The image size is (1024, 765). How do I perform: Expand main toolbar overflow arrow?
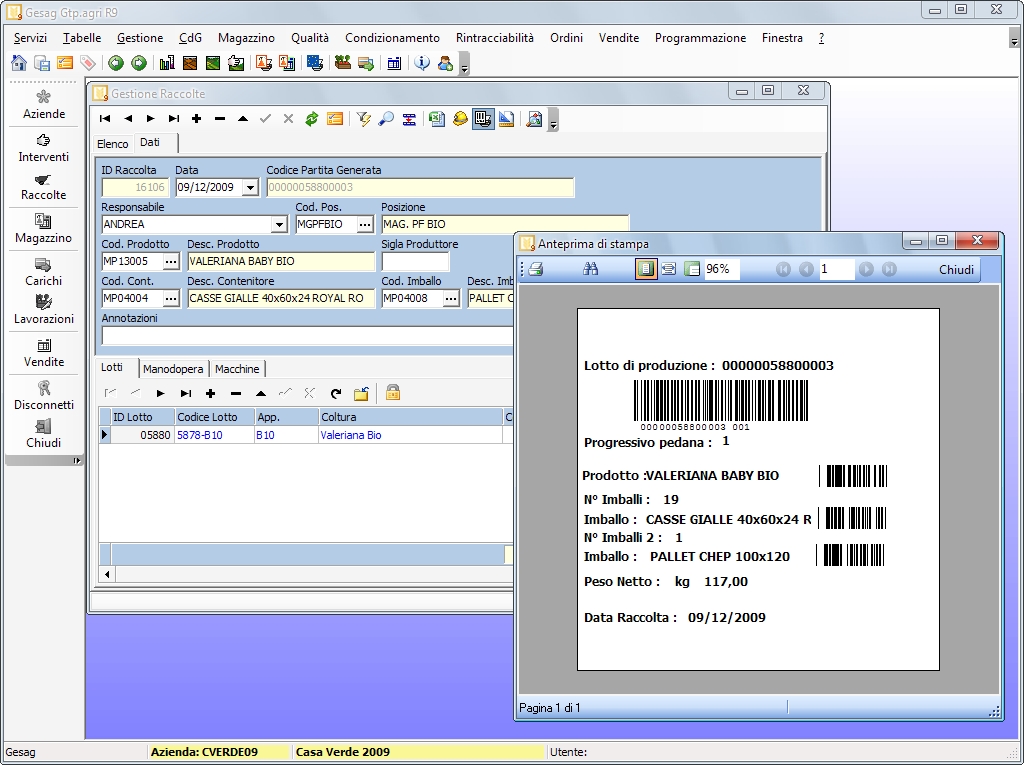coord(465,65)
